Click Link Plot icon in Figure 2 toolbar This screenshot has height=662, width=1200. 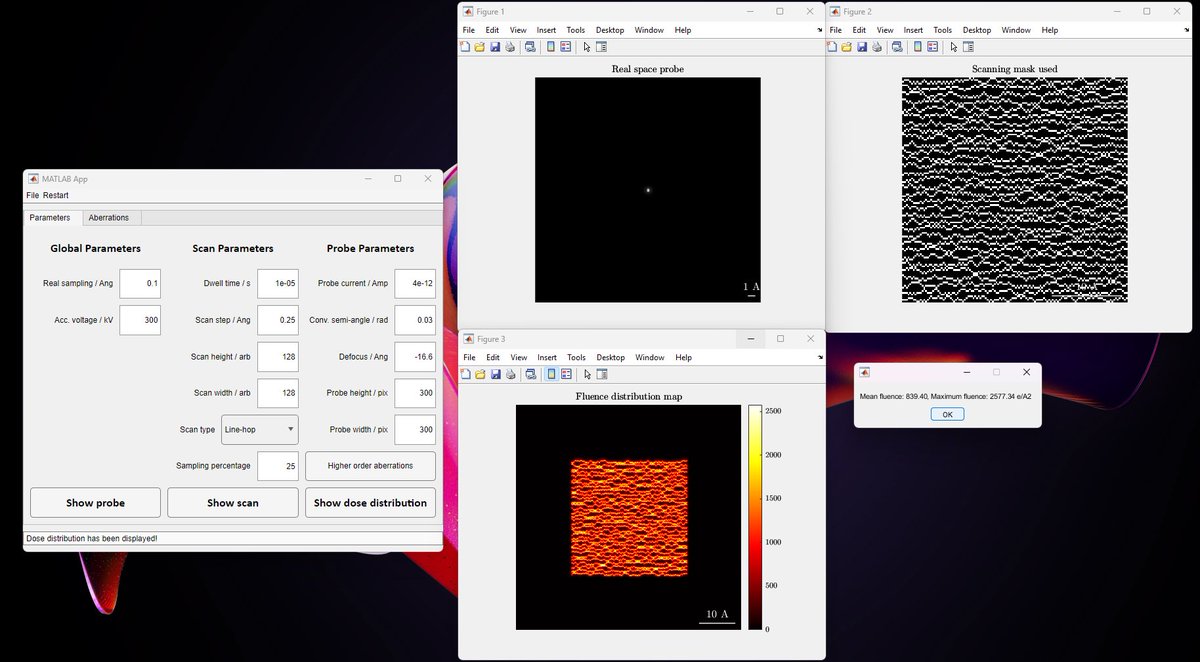[897, 46]
